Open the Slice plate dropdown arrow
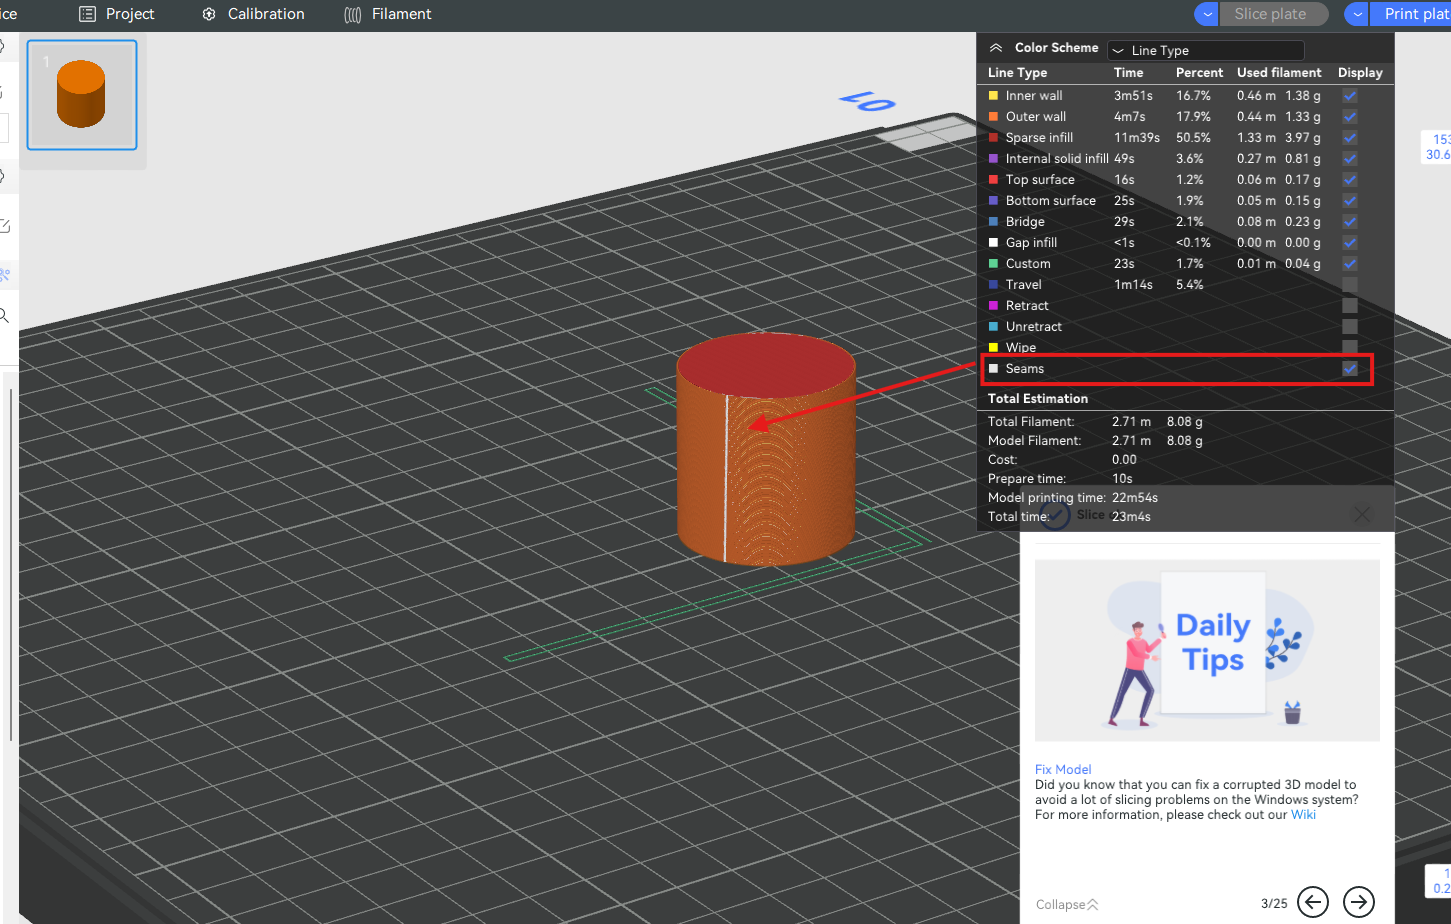The width and height of the screenshot is (1451, 924). point(1206,14)
